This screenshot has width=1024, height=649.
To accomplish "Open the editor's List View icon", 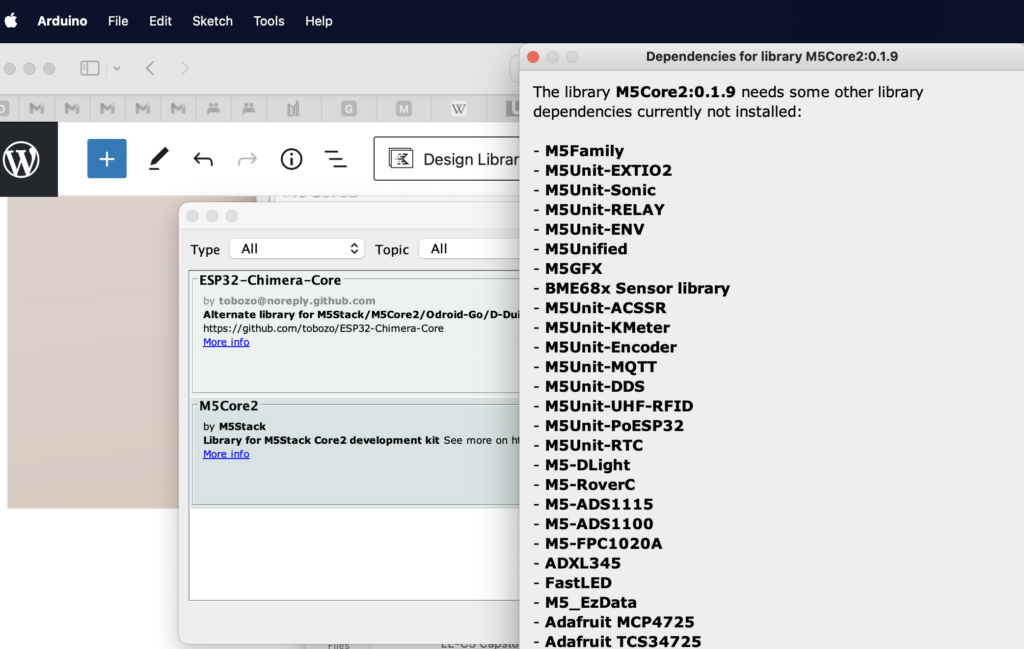I will pos(336,159).
